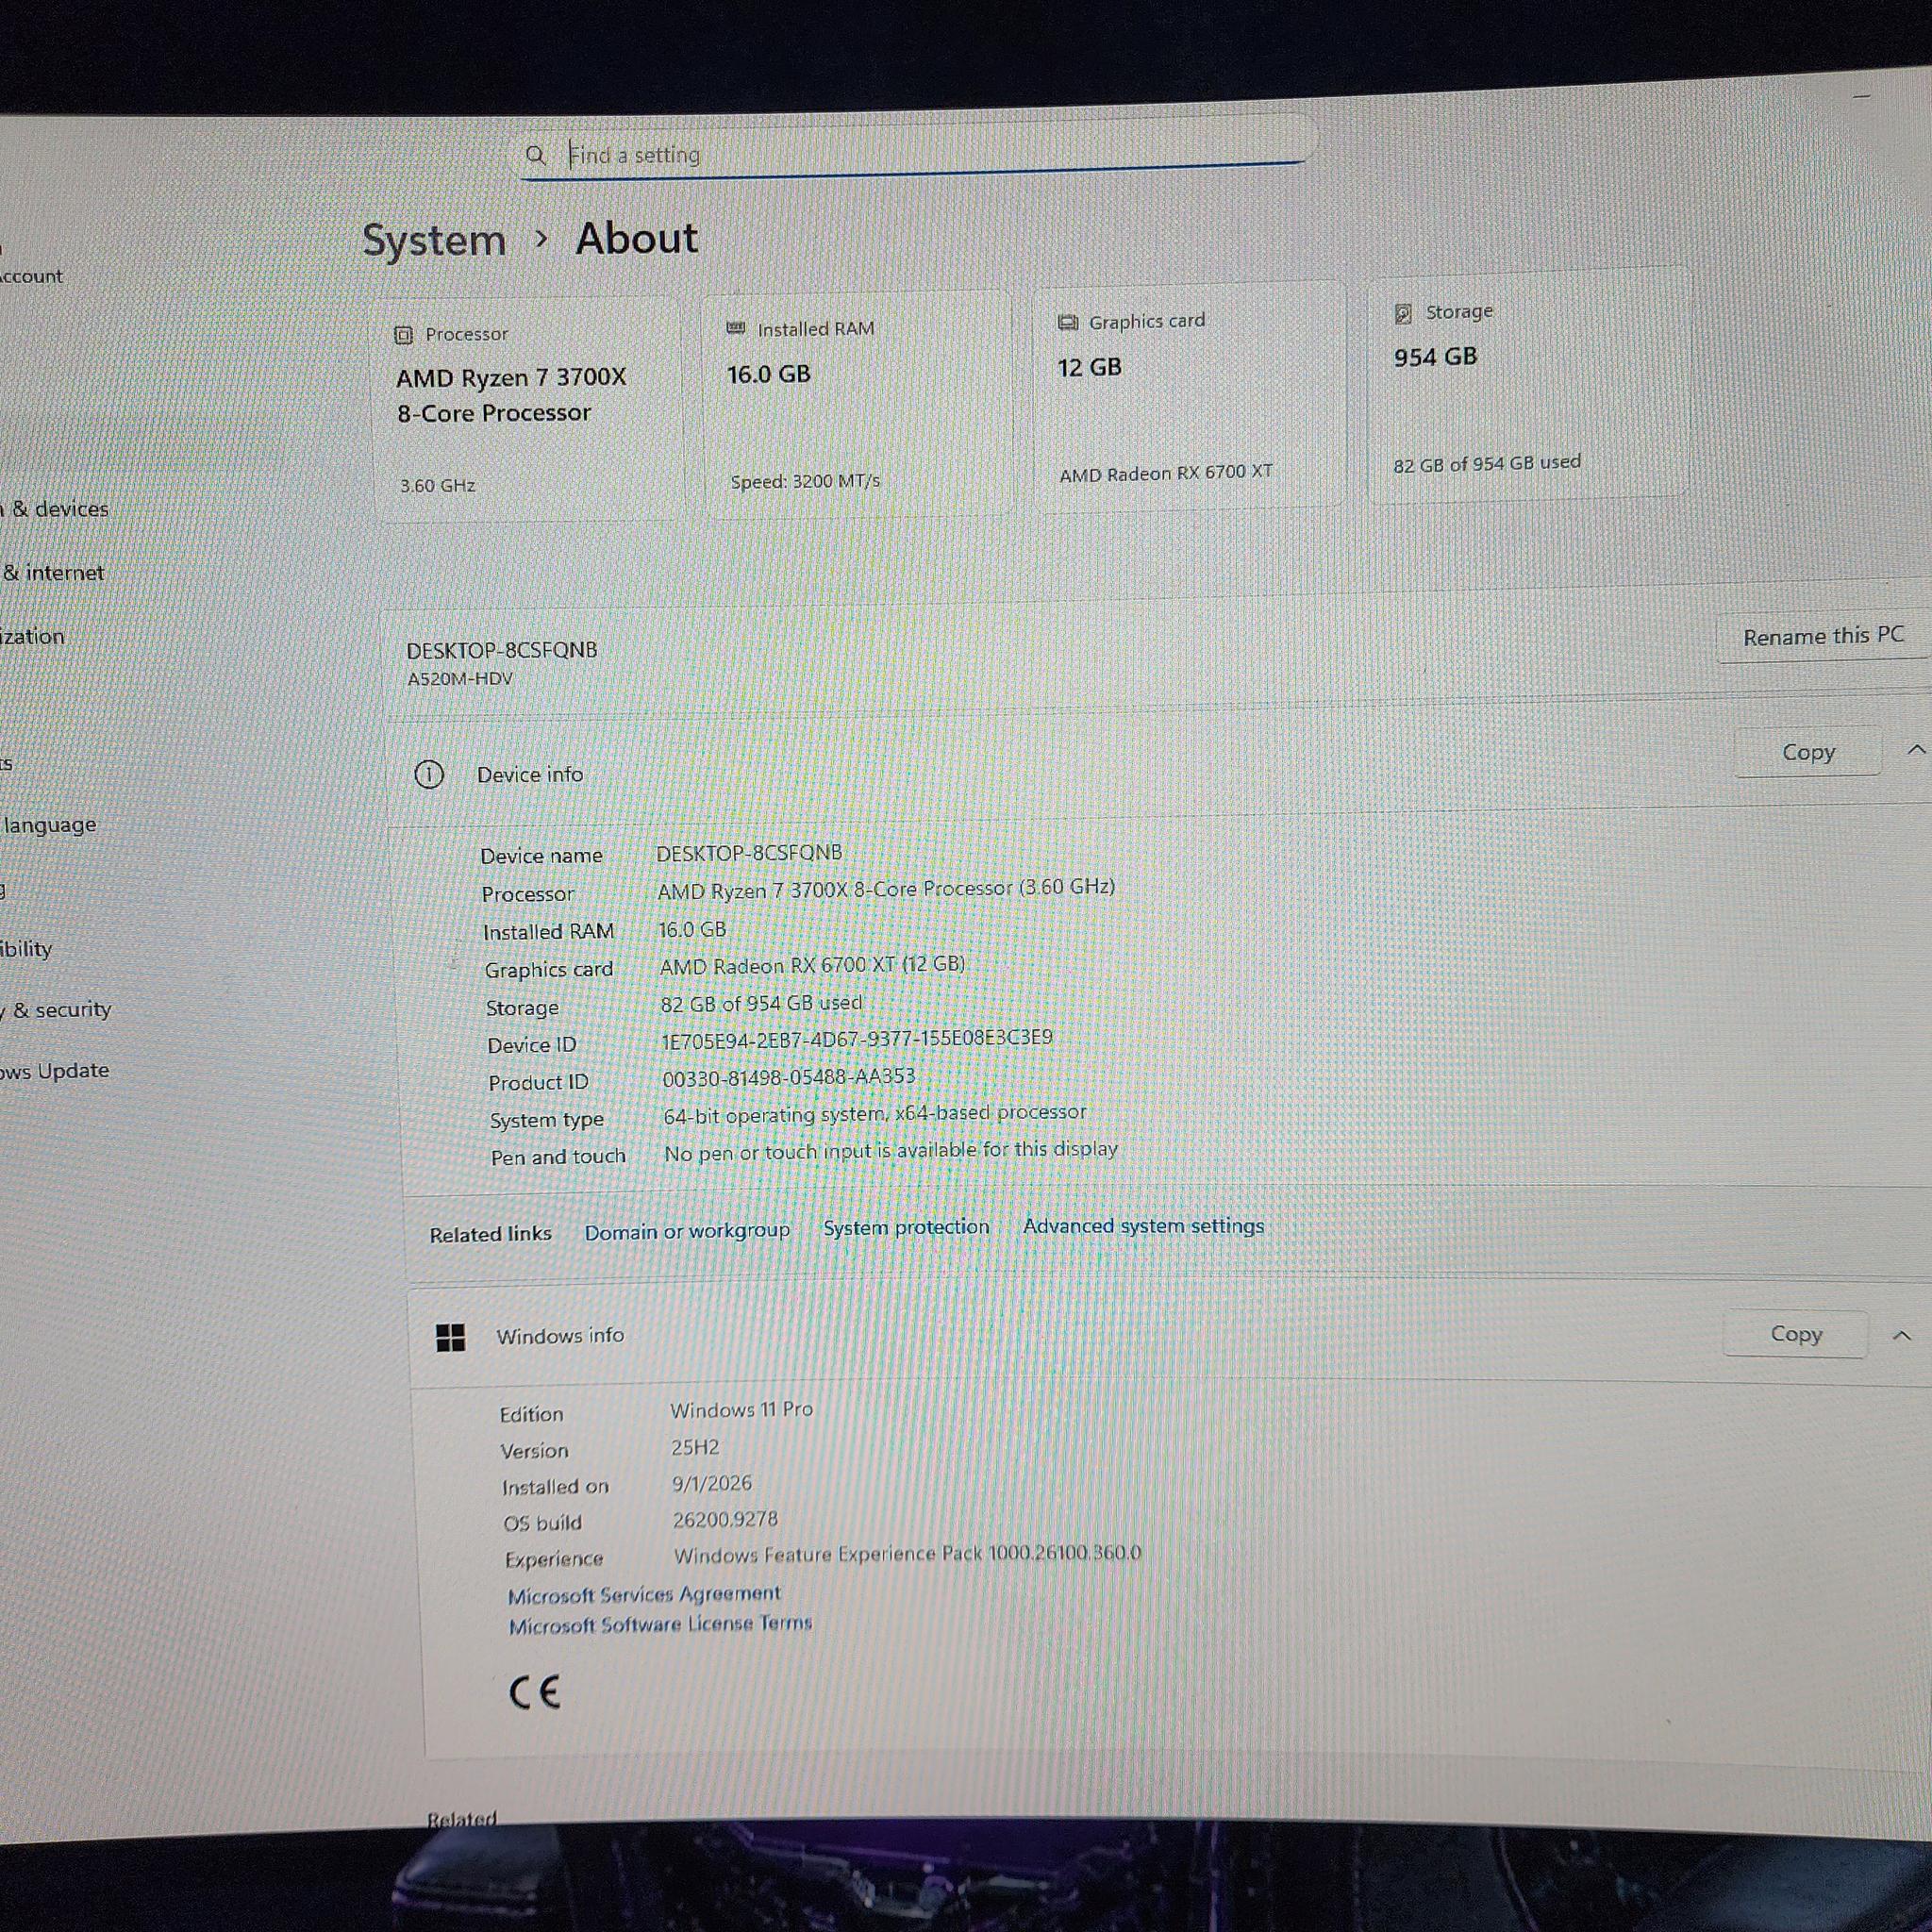Click device name DESKTOP-8CSFQNB in Device info
This screenshot has height=1932, width=1932.
[x=749, y=853]
